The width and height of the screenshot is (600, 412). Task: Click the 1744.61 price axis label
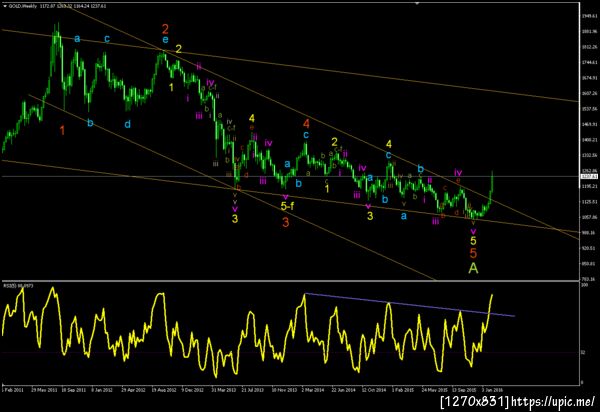[589, 62]
